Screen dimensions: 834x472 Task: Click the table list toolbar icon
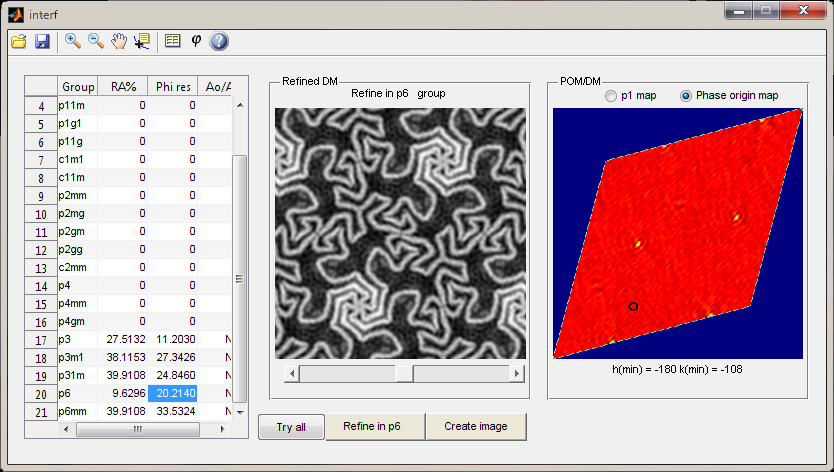coord(172,41)
